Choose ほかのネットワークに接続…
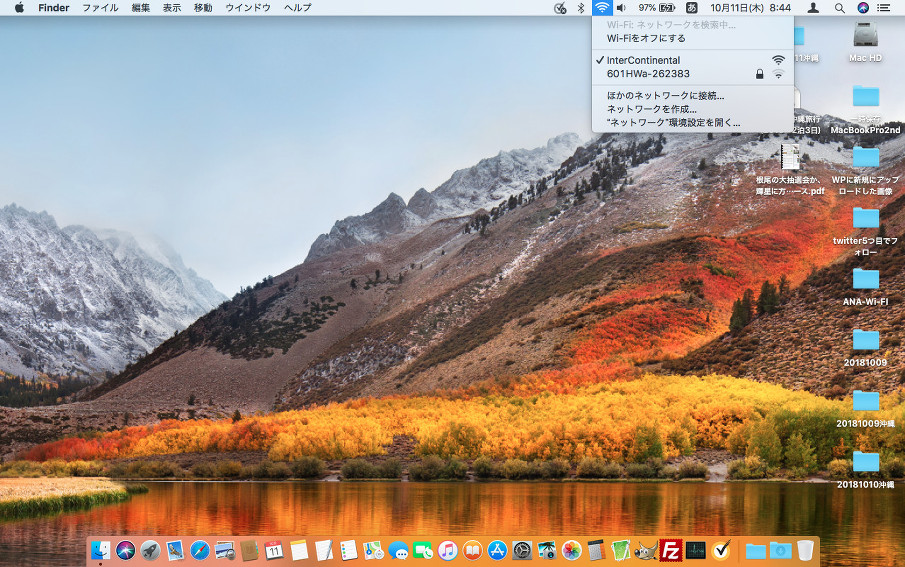905x567 pixels. [665, 96]
